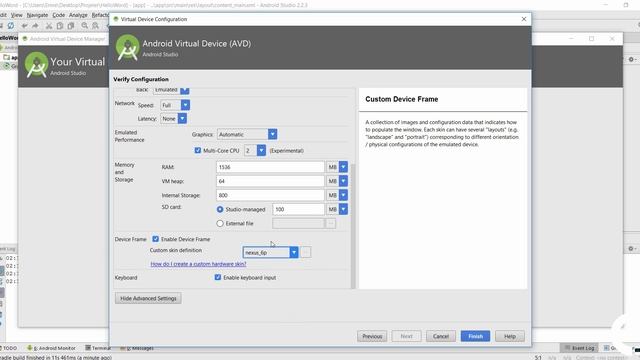Open the upper gear settings icon in Android Studio
Image resolution: width=640 pixels, height=360 pixels.
pos(631,60)
